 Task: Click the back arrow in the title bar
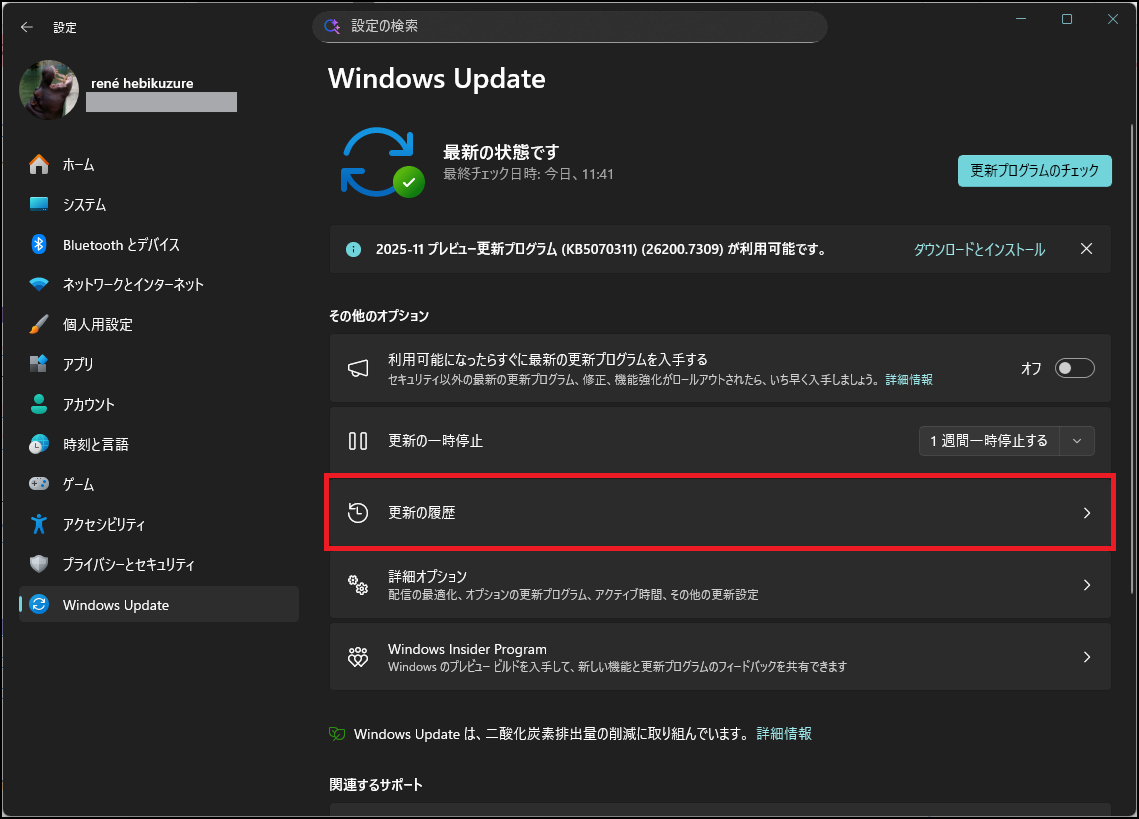(x=27, y=27)
